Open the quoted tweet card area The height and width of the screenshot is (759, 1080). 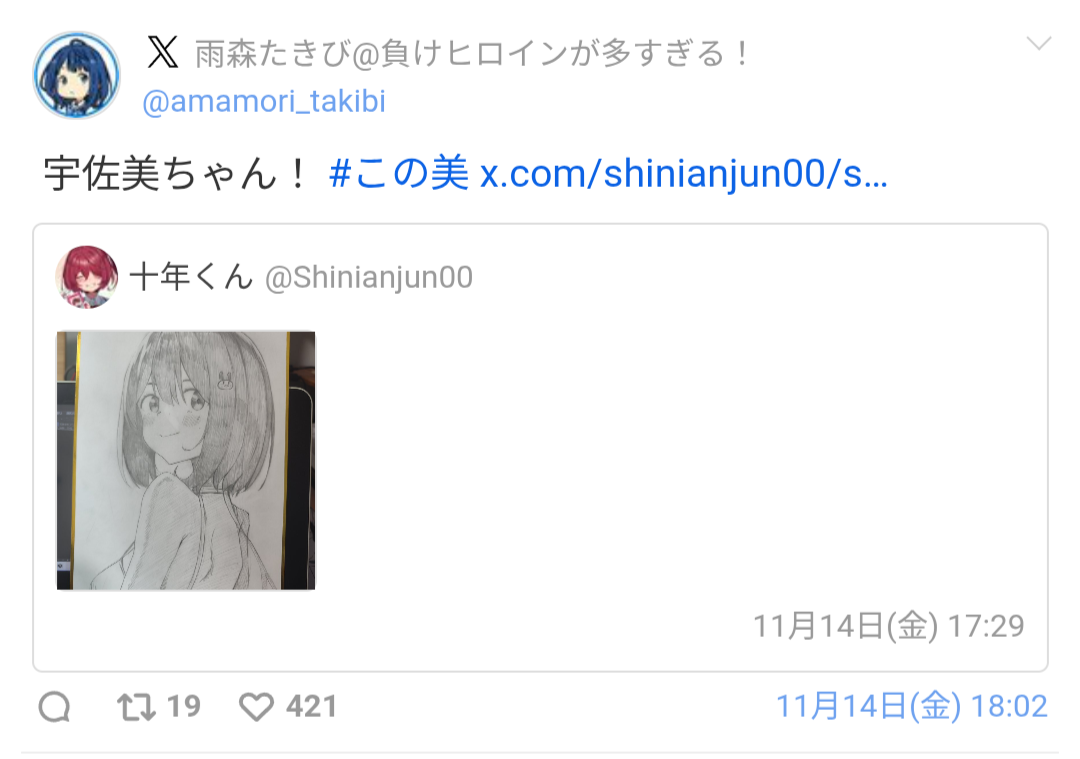coord(541,448)
